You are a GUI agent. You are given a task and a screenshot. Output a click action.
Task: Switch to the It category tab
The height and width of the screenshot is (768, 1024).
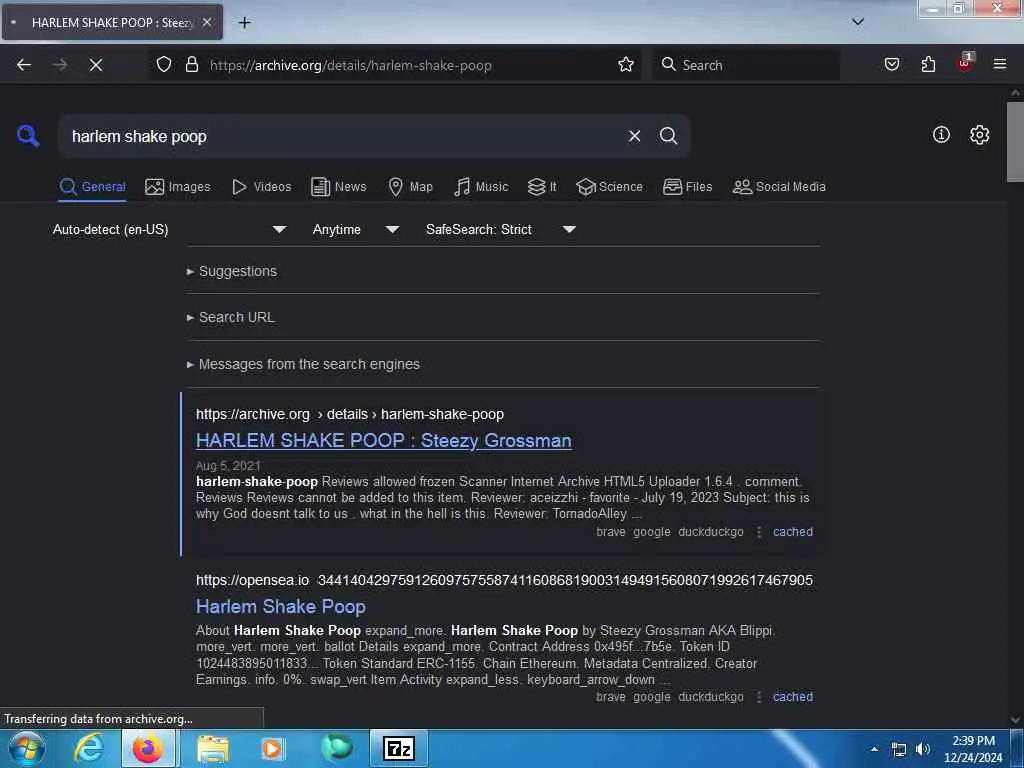(542, 187)
